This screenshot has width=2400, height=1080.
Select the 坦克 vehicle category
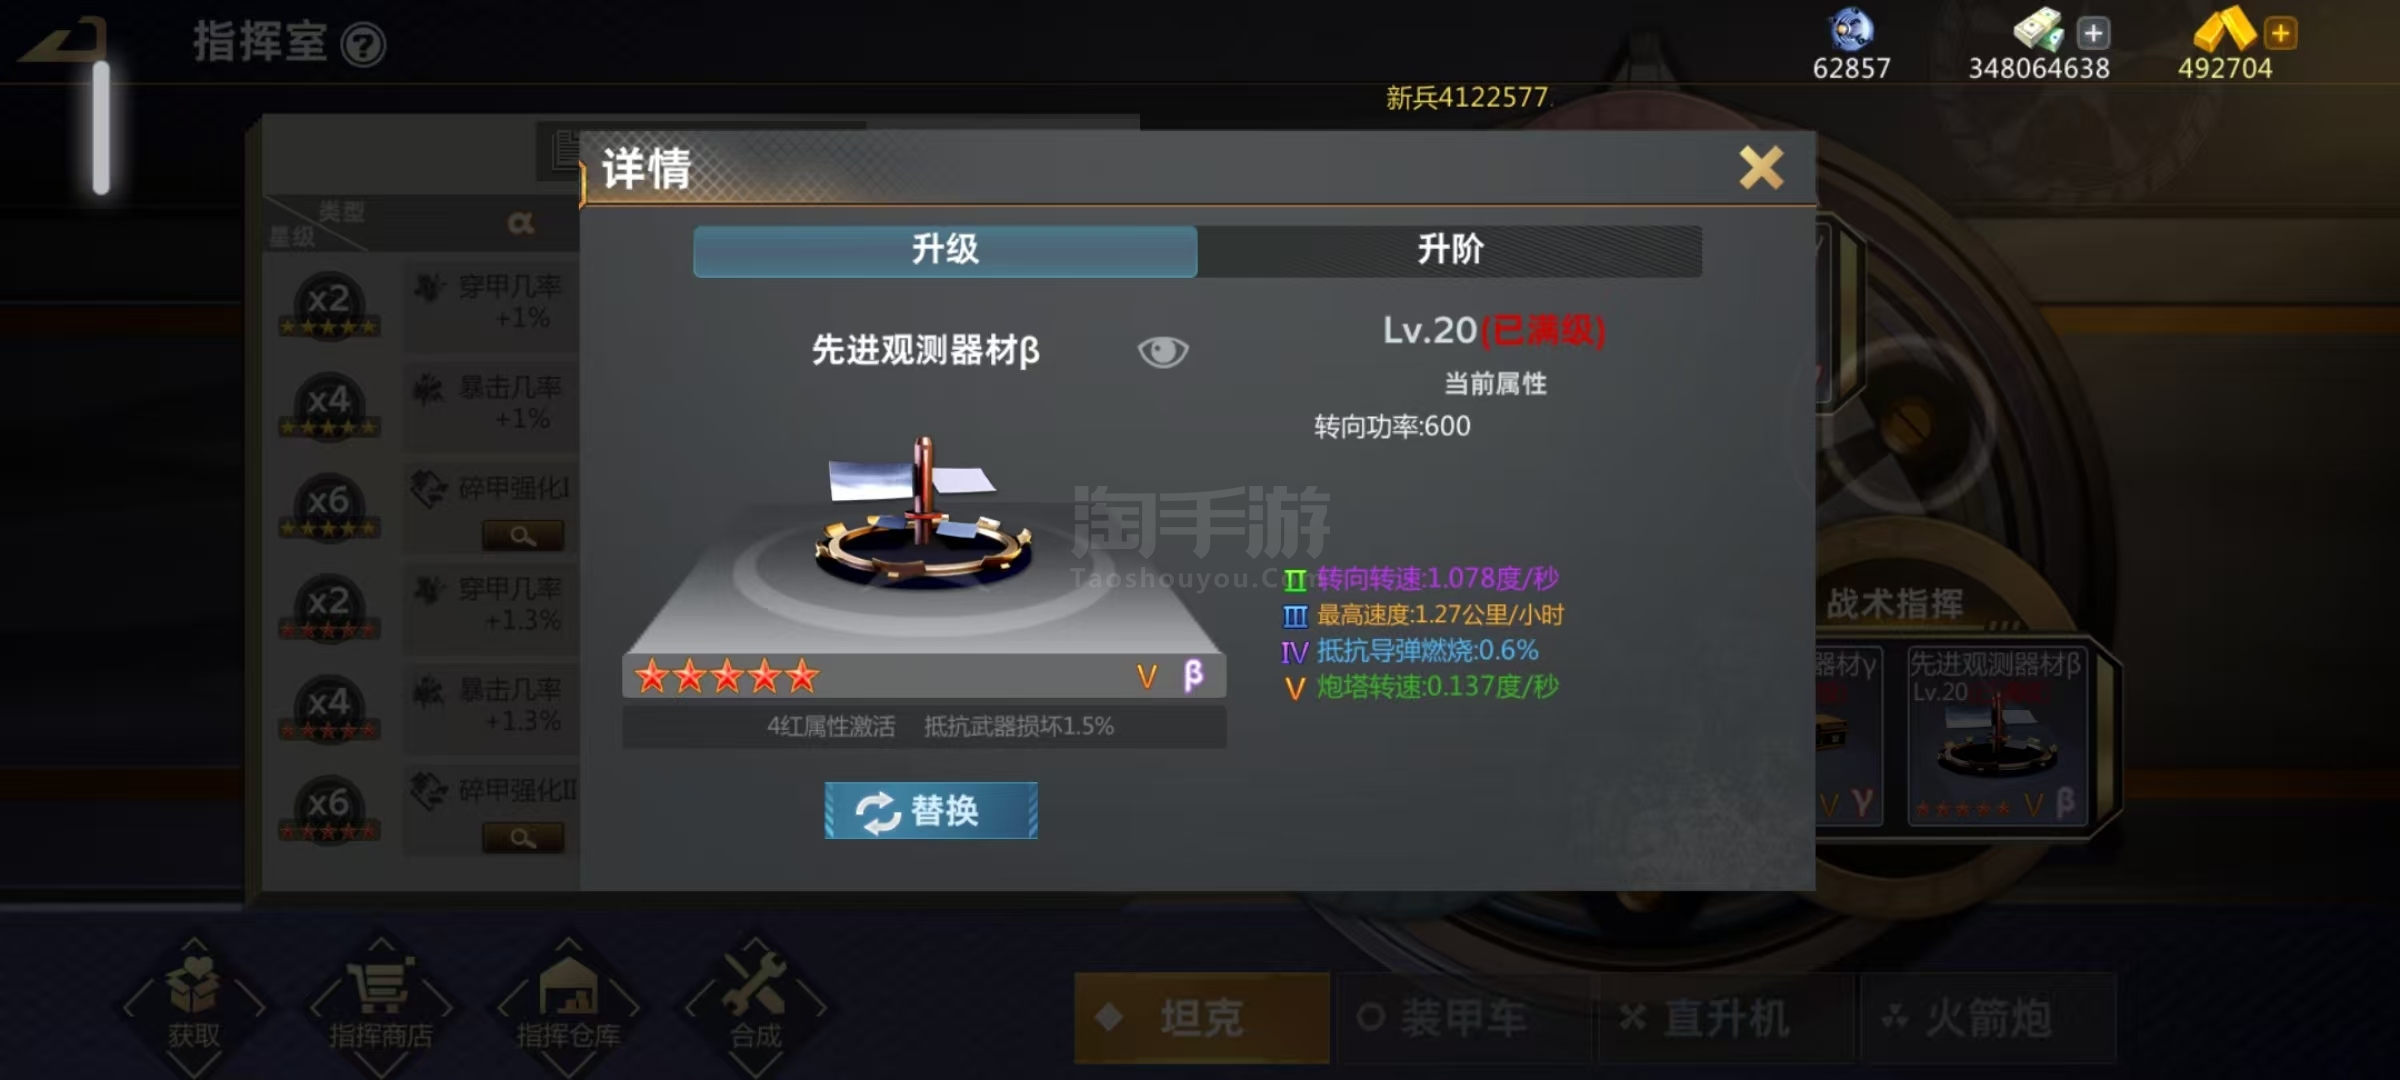point(1202,1018)
